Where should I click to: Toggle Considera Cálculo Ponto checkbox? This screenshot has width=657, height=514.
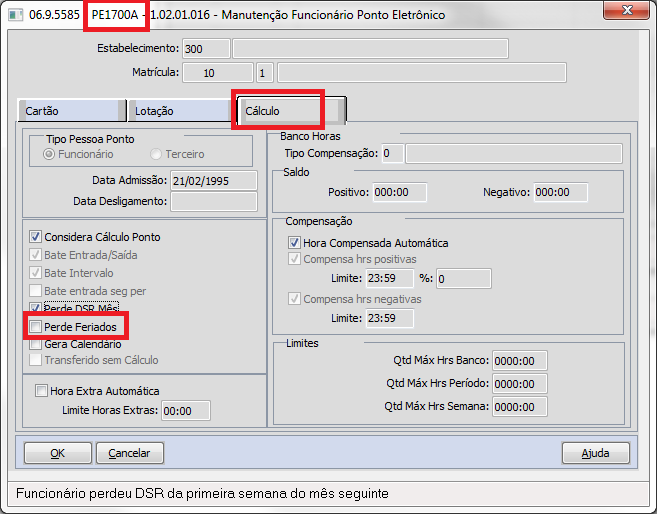point(36,237)
